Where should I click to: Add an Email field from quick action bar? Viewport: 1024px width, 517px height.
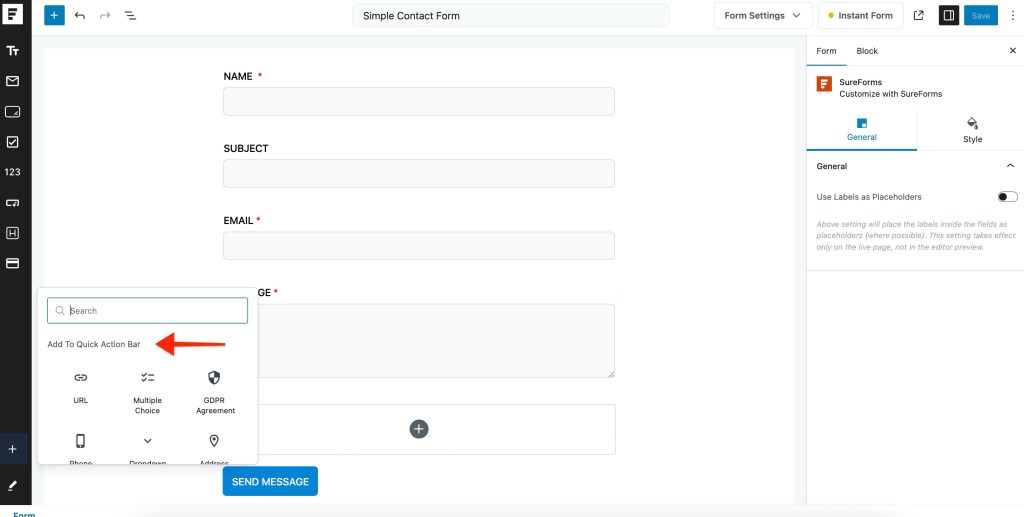click(x=12, y=81)
